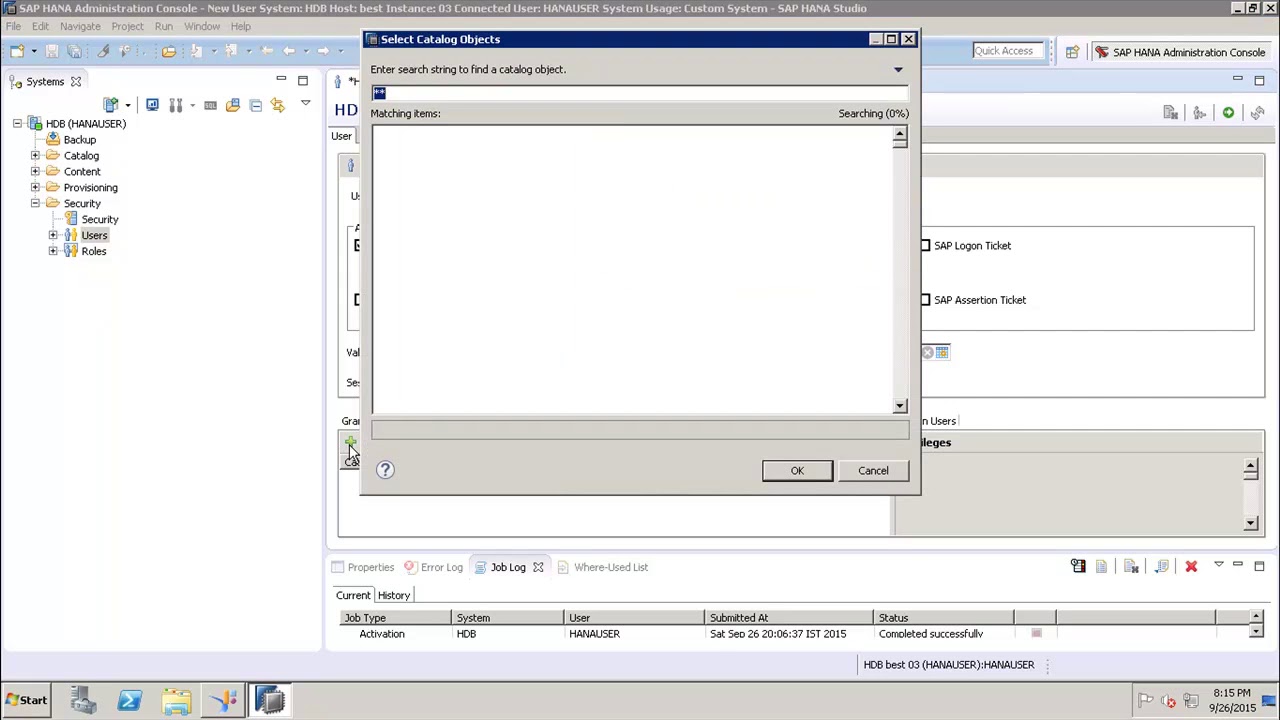
Task: Click the New wizard icon in main toolbar
Action: (17, 51)
